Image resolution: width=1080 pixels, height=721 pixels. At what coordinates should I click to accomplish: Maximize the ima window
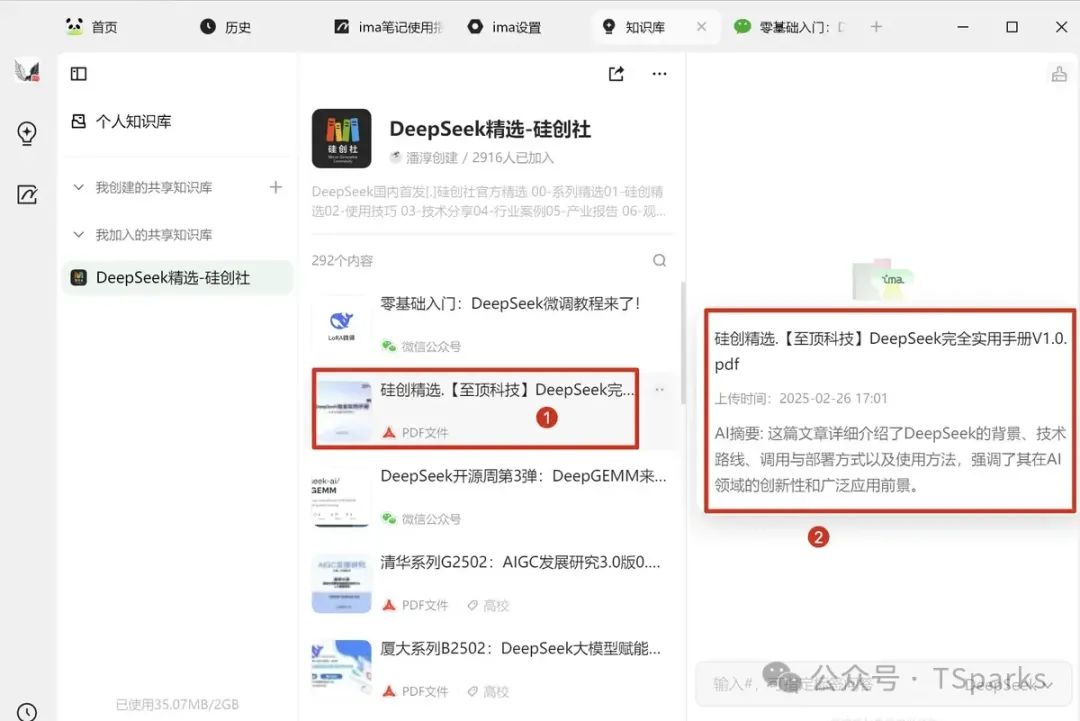[x=1012, y=27]
